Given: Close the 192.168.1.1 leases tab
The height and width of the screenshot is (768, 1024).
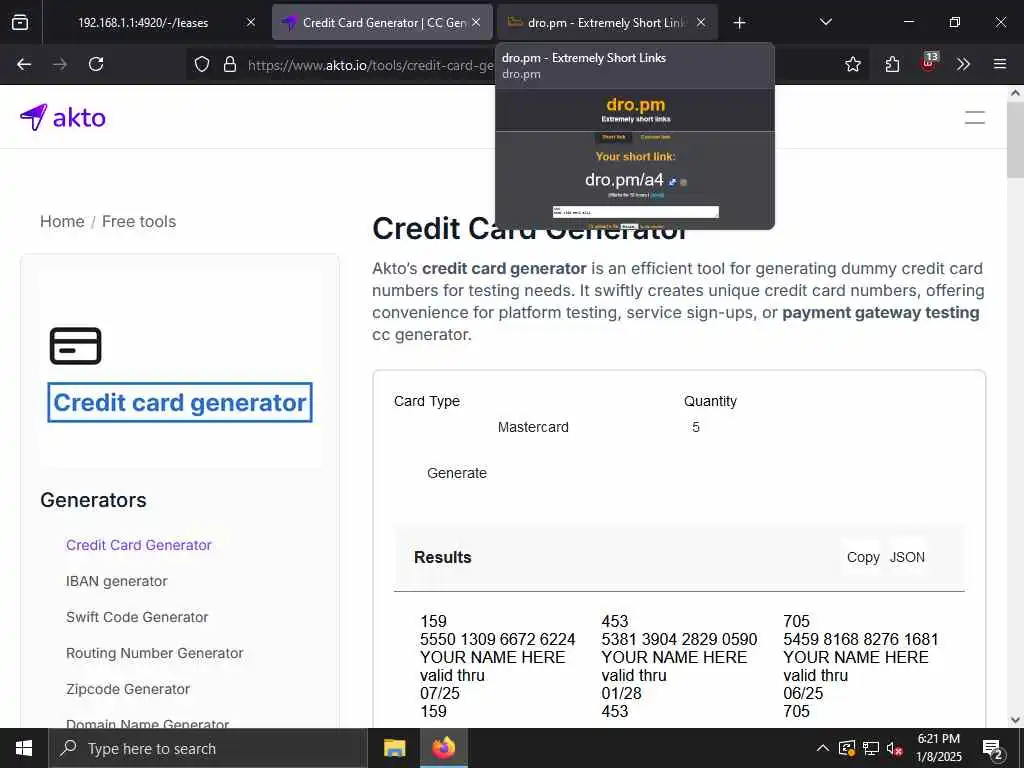Looking at the screenshot, I should tap(251, 22).
